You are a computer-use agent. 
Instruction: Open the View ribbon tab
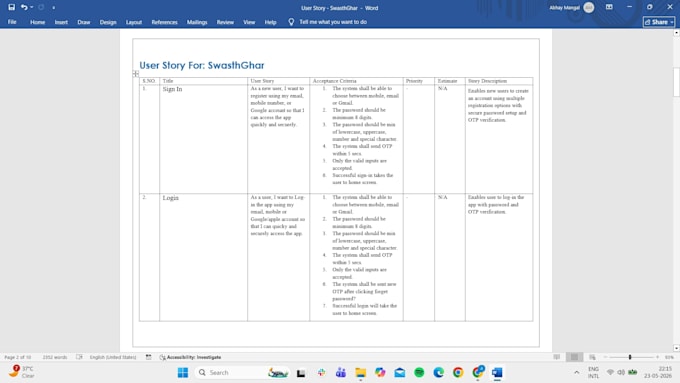click(x=249, y=22)
